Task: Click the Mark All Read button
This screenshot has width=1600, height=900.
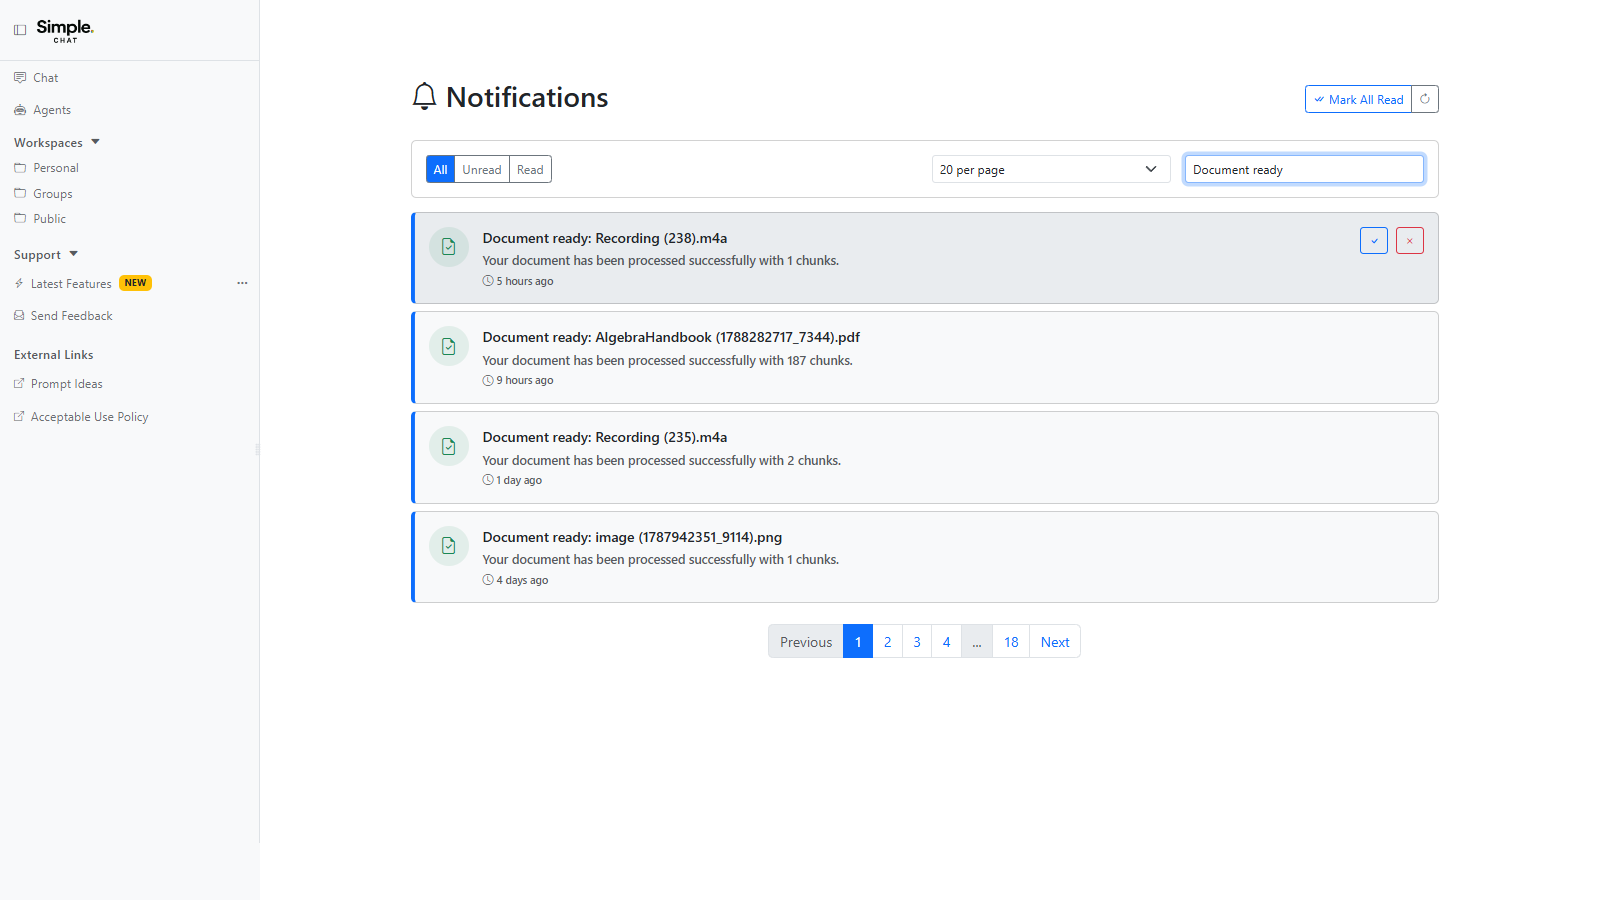Action: (1358, 99)
